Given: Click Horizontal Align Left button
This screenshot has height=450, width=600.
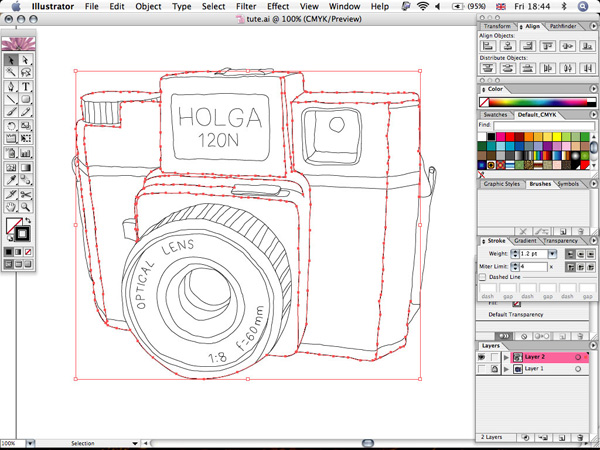Looking at the screenshot, I should click(x=488, y=46).
